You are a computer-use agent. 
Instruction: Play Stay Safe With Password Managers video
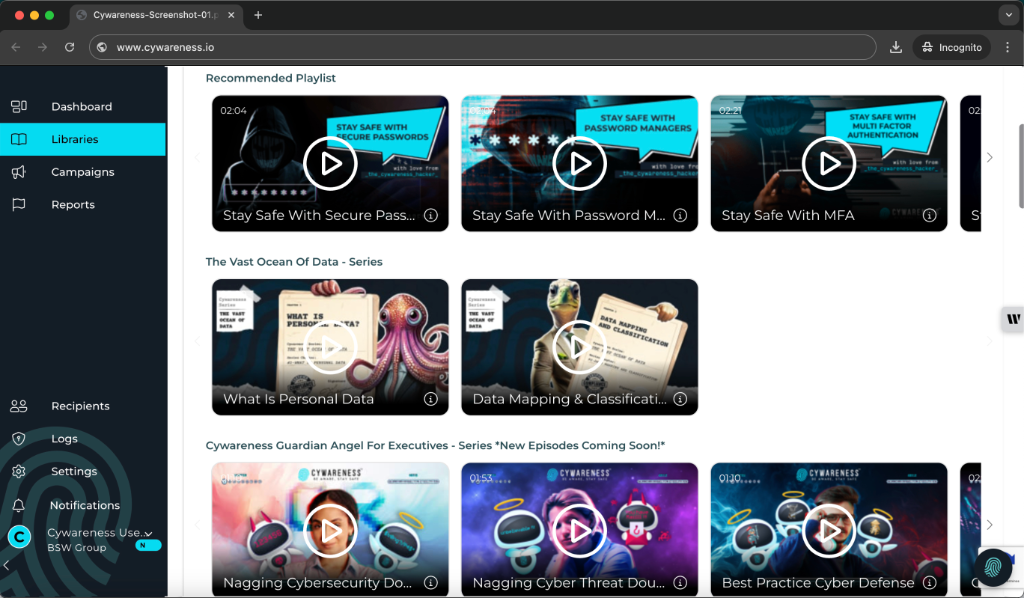(579, 163)
